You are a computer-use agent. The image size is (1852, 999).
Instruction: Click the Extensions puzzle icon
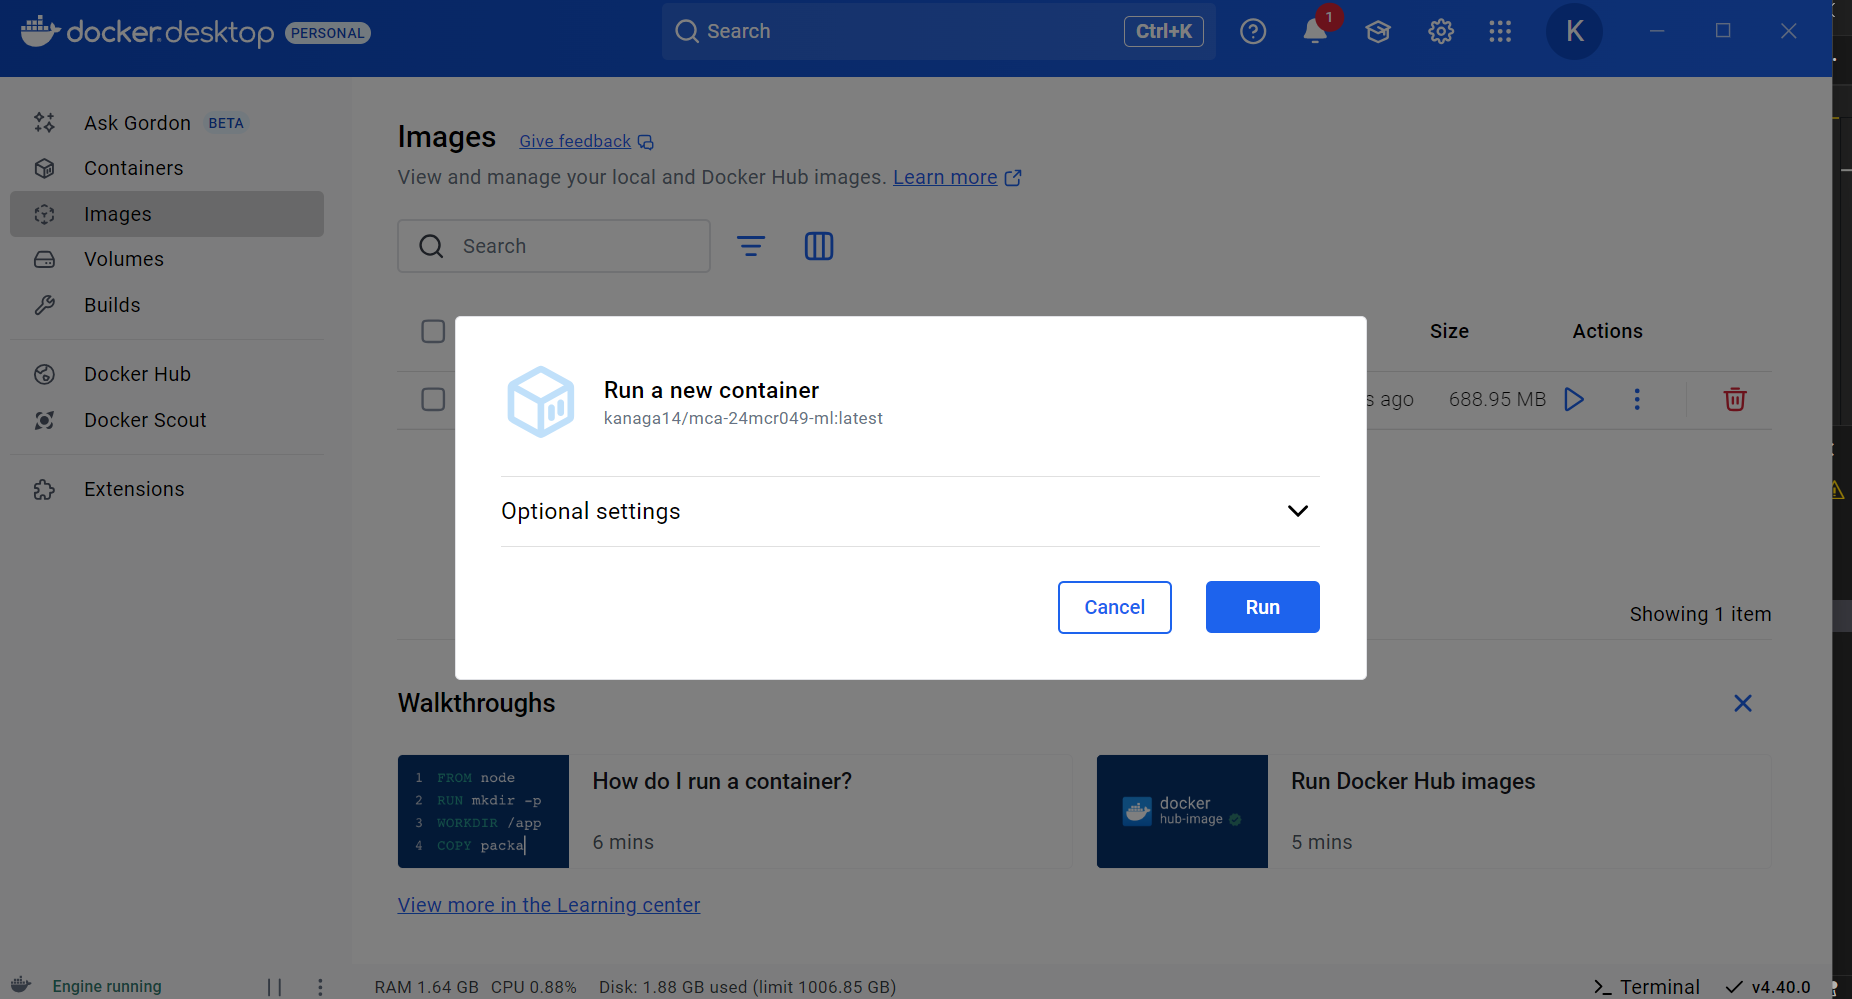pyautogui.click(x=44, y=489)
